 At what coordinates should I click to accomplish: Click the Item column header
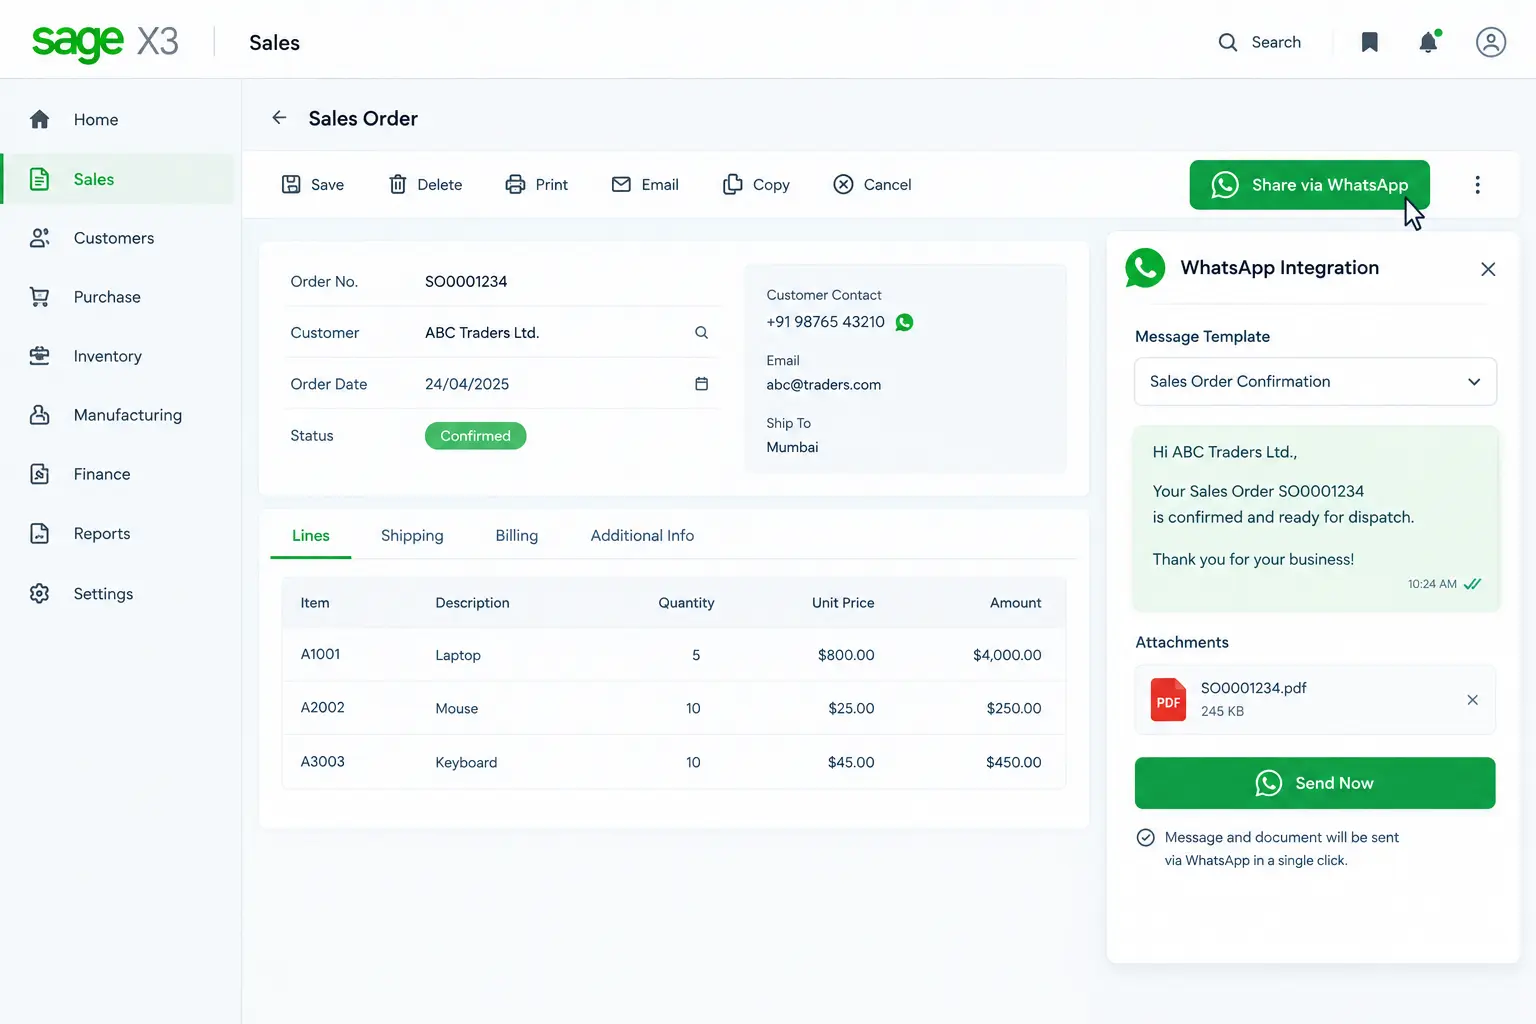point(315,603)
